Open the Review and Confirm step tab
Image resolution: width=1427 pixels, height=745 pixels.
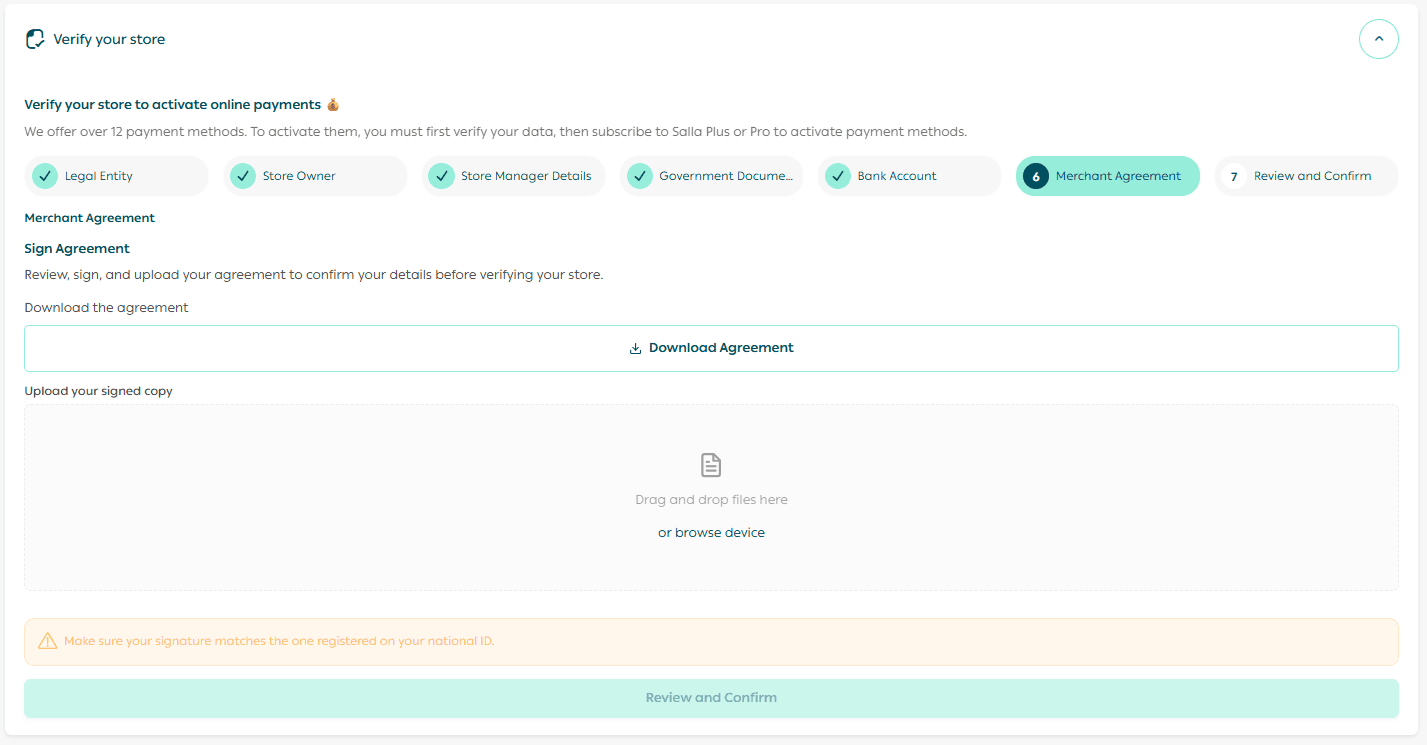coord(1312,176)
